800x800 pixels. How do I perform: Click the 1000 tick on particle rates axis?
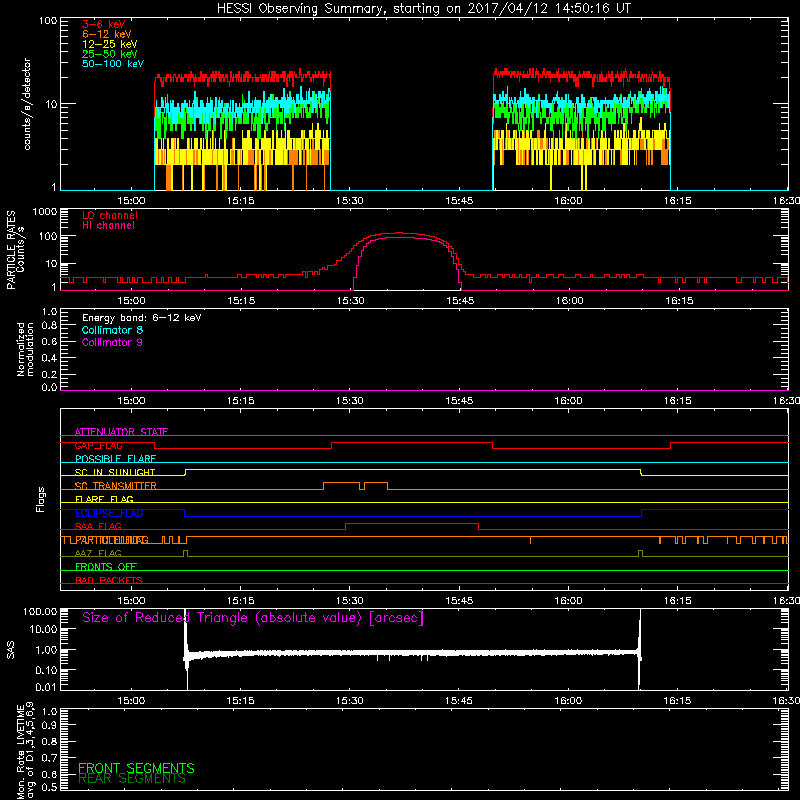pos(44,212)
